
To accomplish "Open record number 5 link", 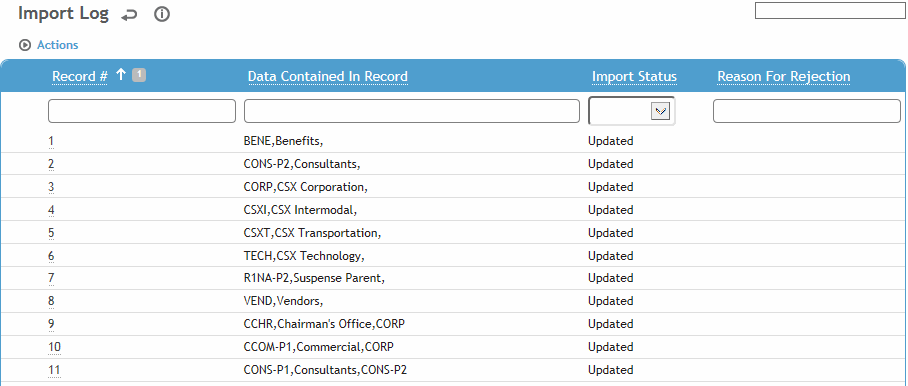I will coord(51,233).
